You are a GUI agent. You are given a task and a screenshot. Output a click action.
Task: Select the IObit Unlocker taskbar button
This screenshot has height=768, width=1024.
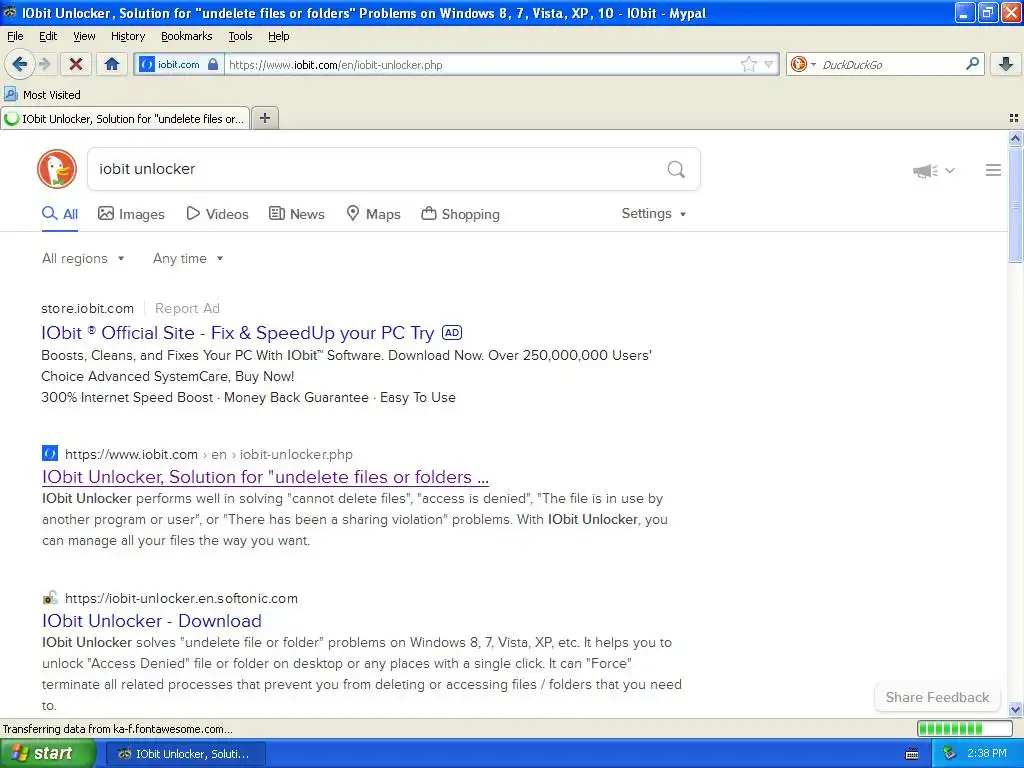[187, 754]
